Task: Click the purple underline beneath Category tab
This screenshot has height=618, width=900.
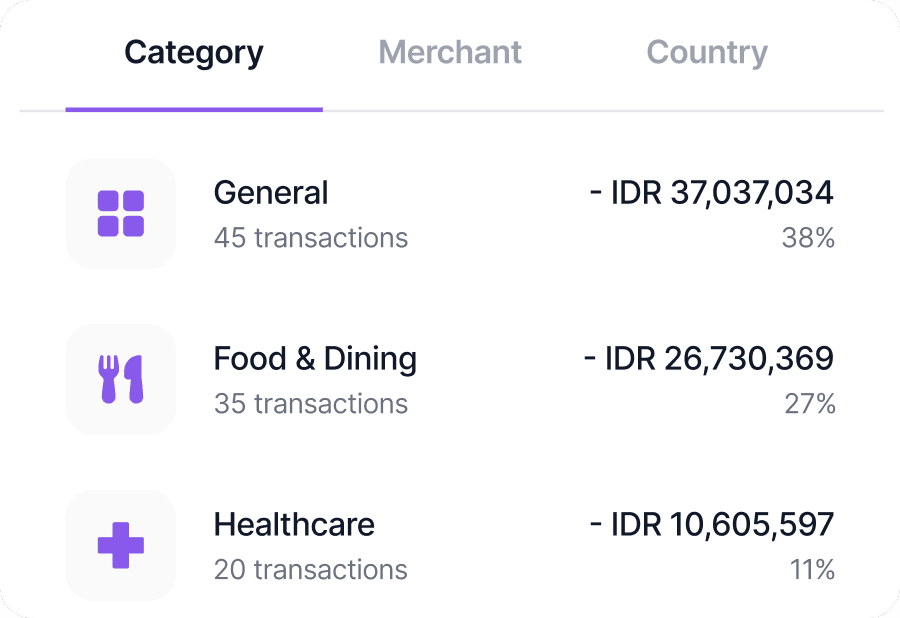Action: [194, 109]
